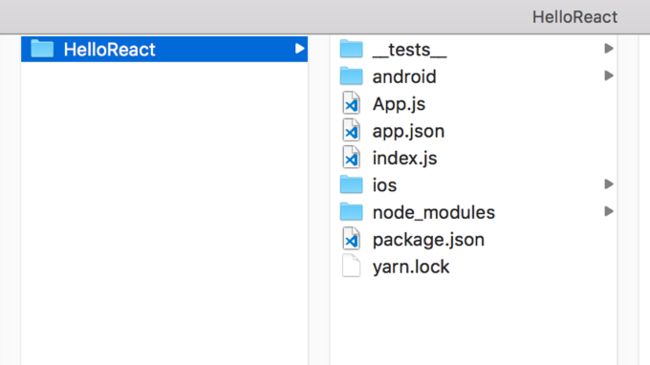The image size is (650, 365).
Task: Click the android folder icon
Action: click(351, 76)
